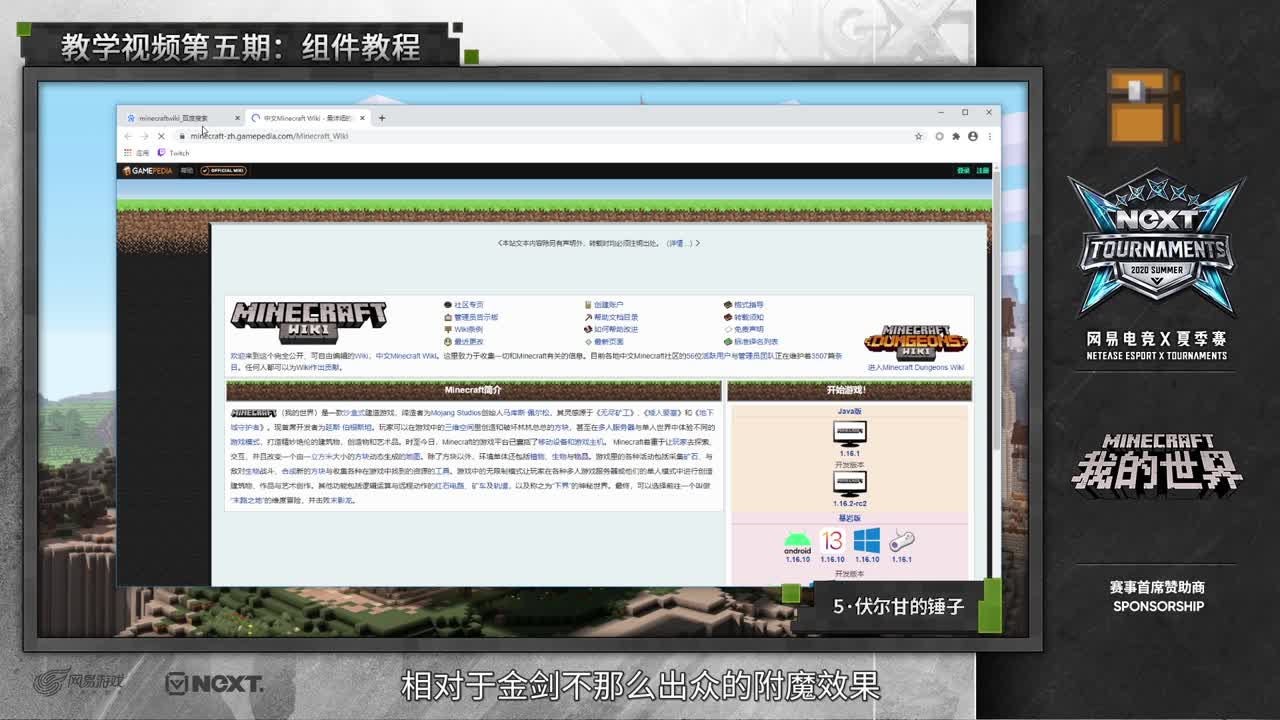This screenshot has height=720, width=1280.
Task: Open the 基岩版 heading link
Action: pos(850,518)
